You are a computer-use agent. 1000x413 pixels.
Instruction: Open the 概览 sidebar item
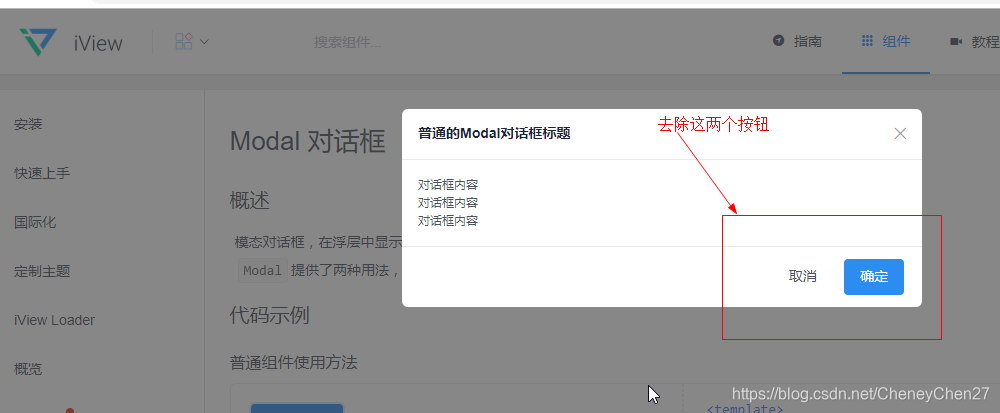click(x=28, y=369)
